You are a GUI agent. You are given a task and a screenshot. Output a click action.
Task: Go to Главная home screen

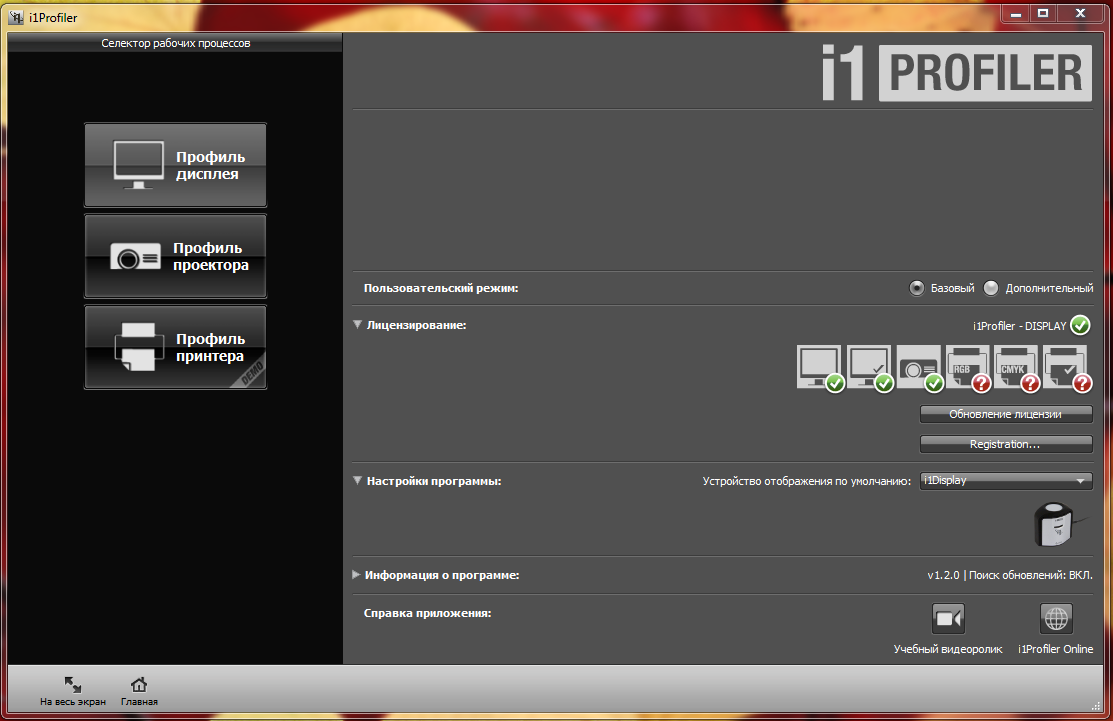[139, 690]
